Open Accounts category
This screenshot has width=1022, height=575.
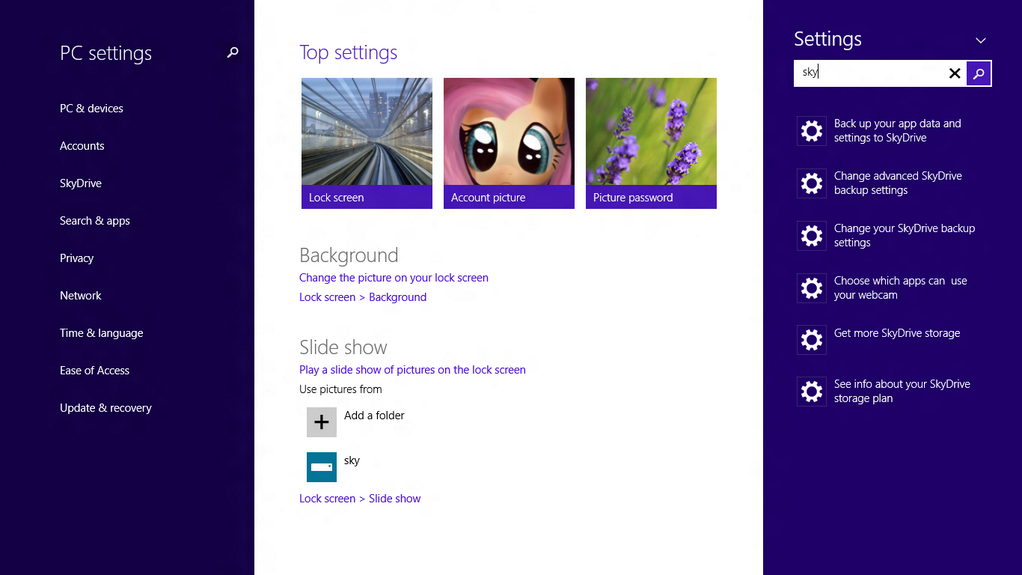click(81, 145)
